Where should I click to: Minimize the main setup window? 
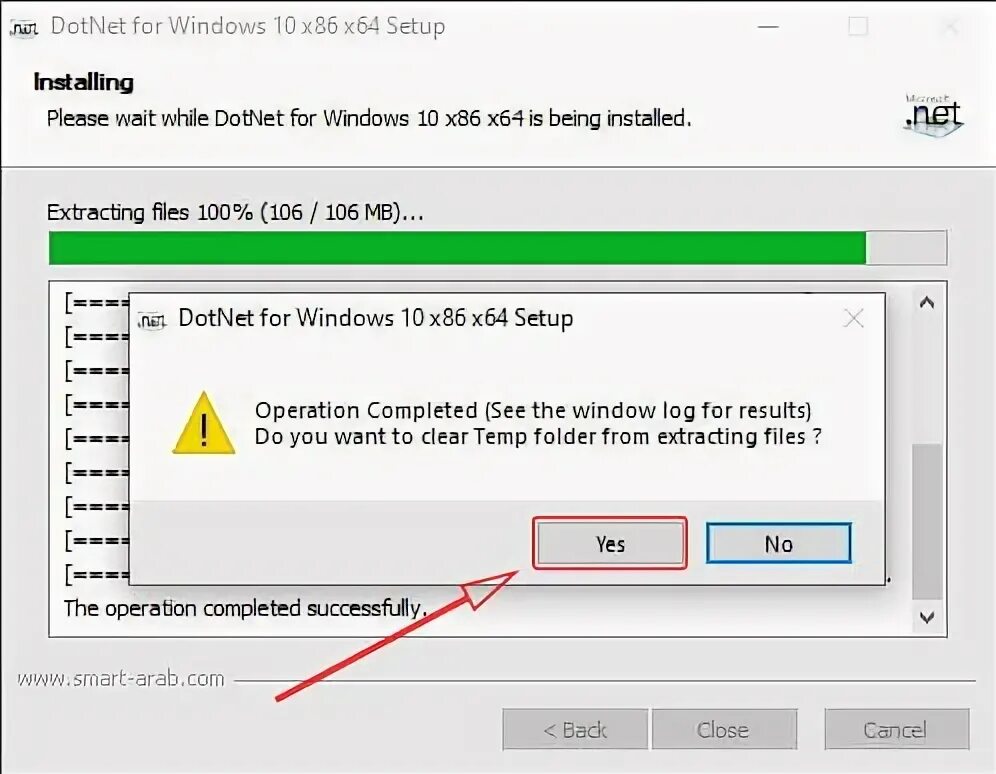769,27
